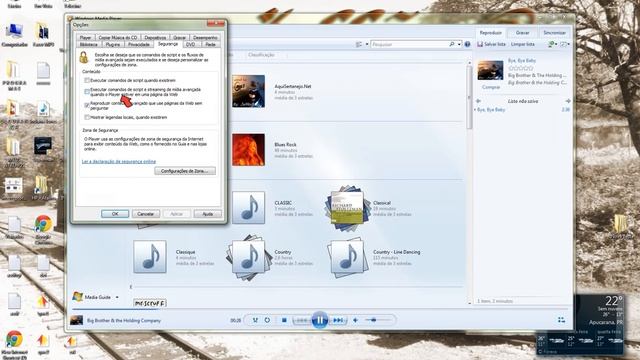The width and height of the screenshot is (640, 360).
Task: Uncheck Reproduzir conteúdo avançado sem perguntar
Action: pyautogui.click(x=87, y=105)
